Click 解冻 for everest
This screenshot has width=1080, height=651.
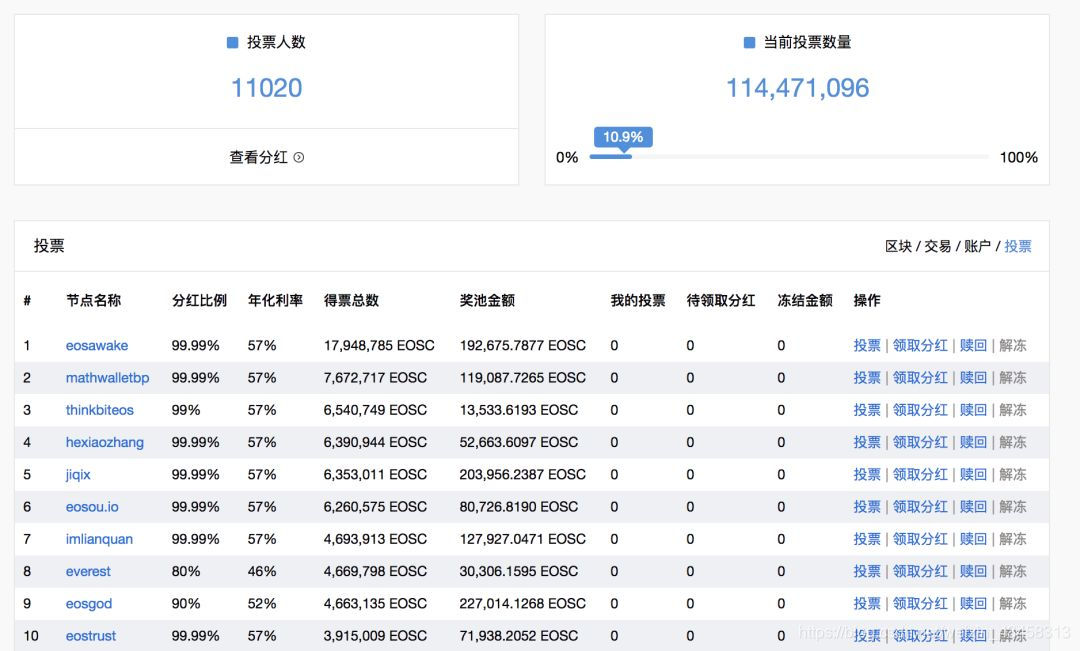tap(1012, 571)
